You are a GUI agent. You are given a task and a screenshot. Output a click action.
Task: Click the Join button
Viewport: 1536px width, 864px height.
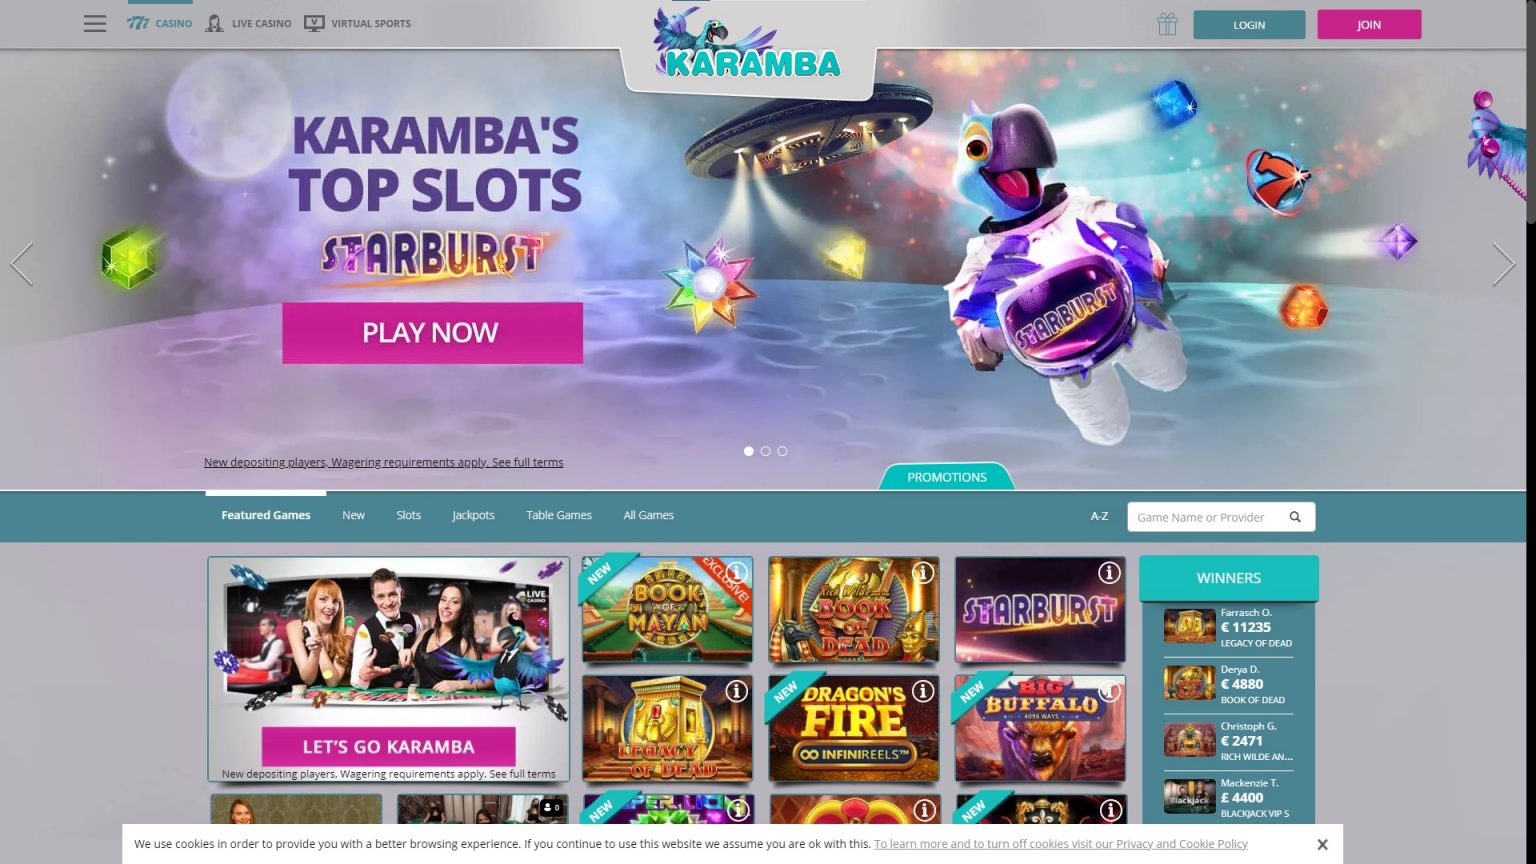(1369, 24)
